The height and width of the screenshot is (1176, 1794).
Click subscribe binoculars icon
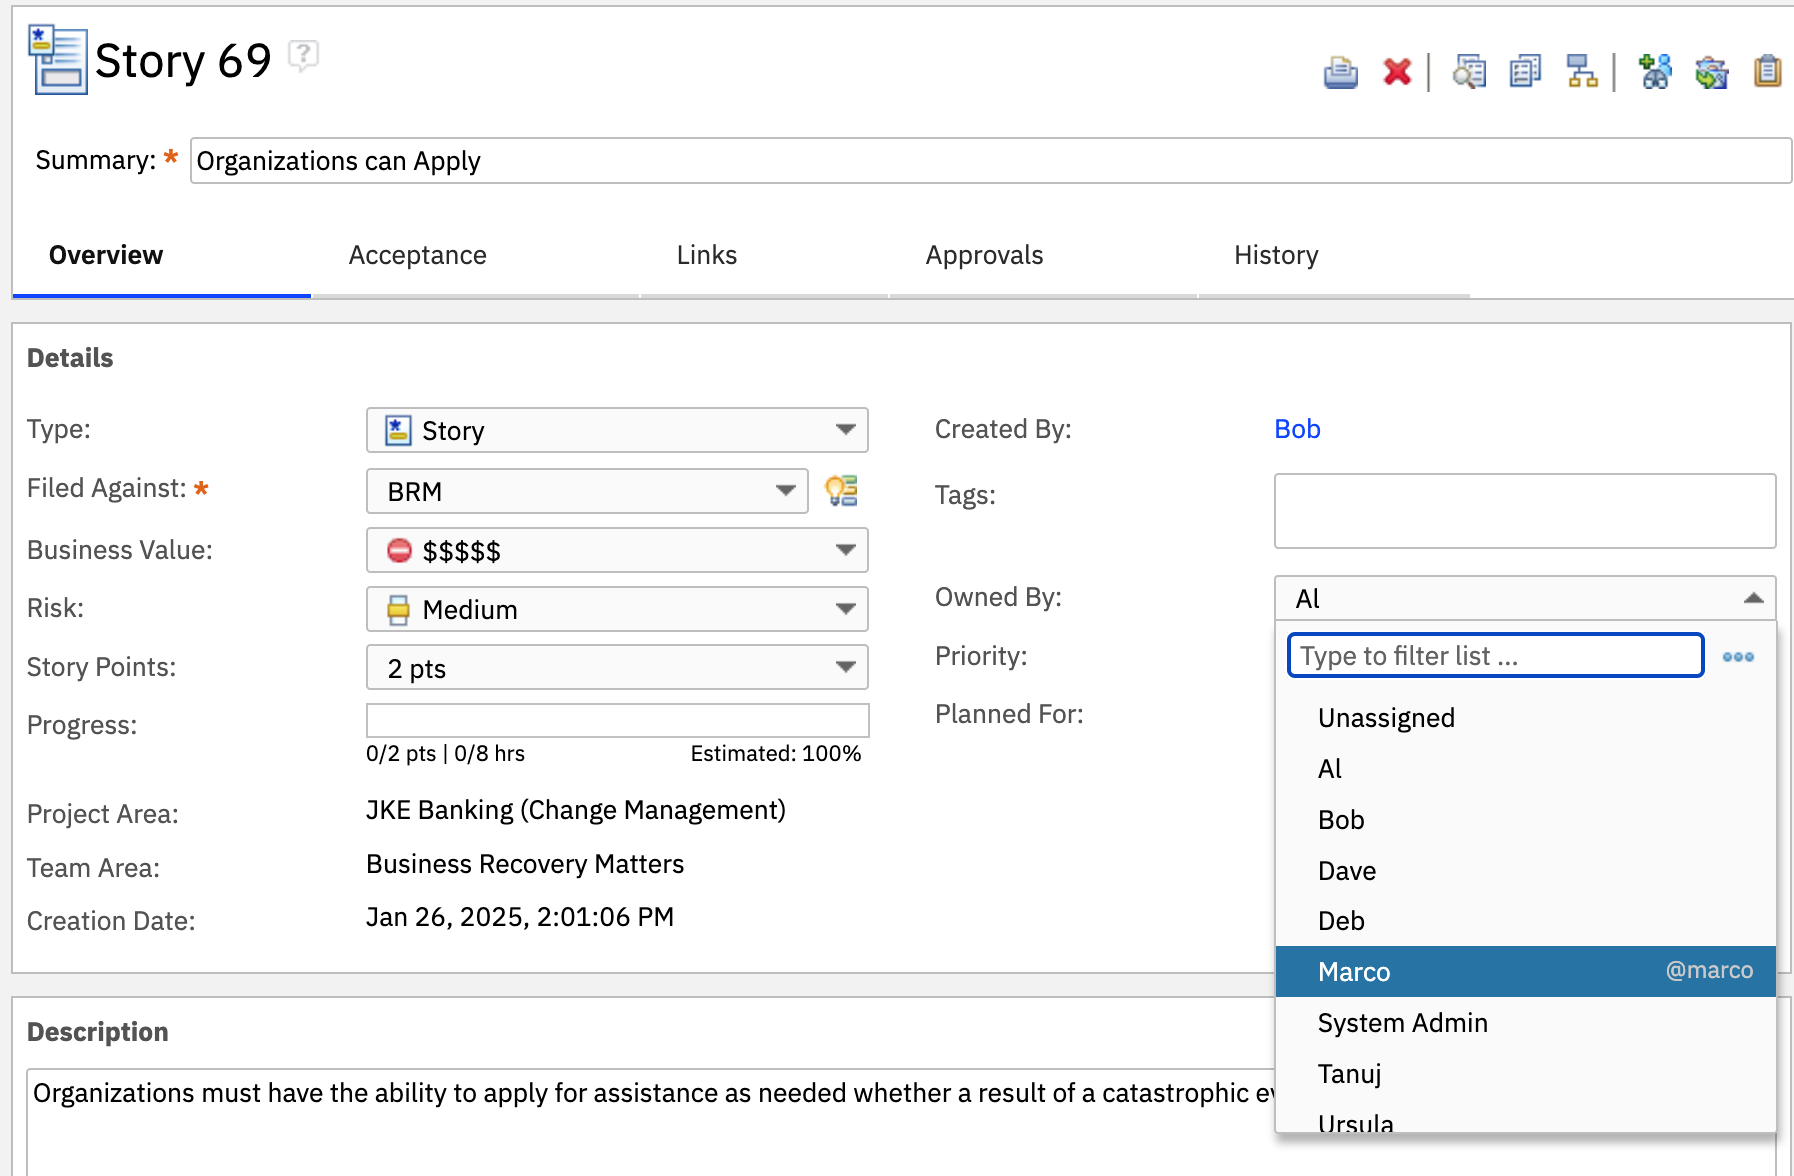click(1655, 72)
